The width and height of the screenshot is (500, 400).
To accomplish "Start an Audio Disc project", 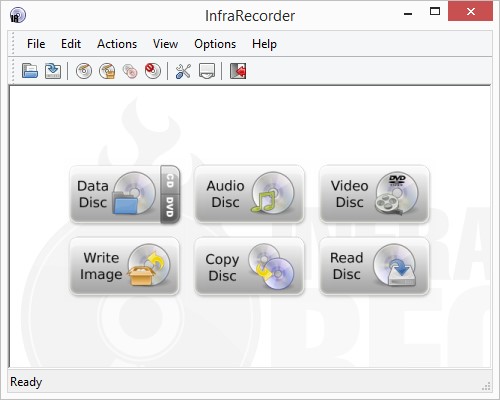I will click(249, 194).
